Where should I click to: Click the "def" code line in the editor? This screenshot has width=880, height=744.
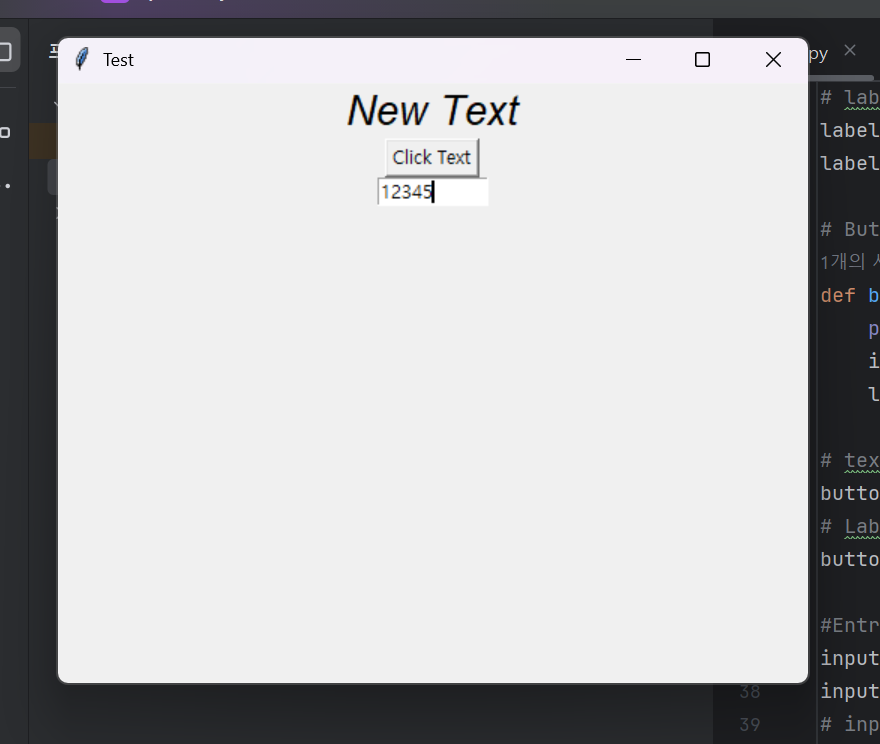[x=849, y=295]
